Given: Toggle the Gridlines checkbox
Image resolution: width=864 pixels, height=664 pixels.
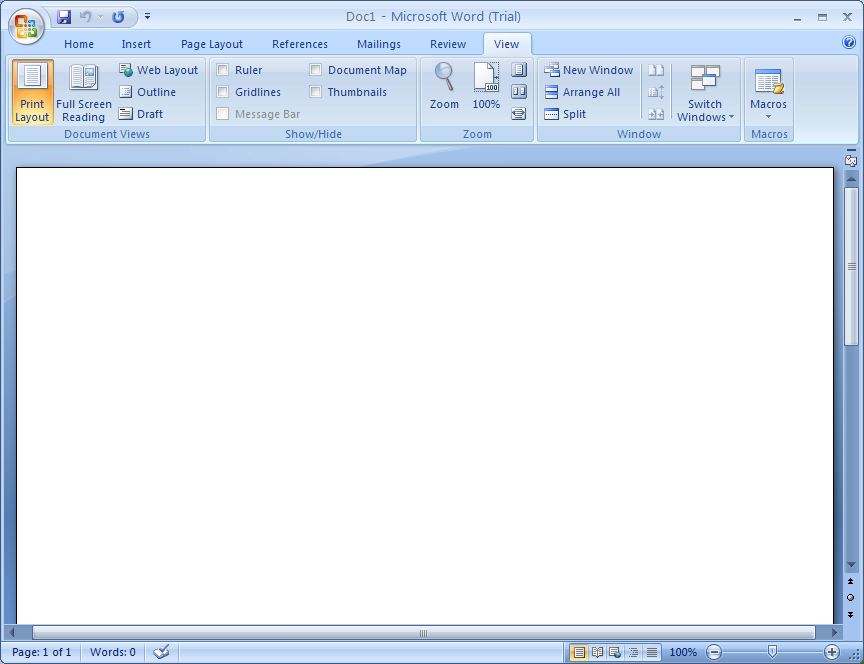Looking at the screenshot, I should tap(223, 92).
